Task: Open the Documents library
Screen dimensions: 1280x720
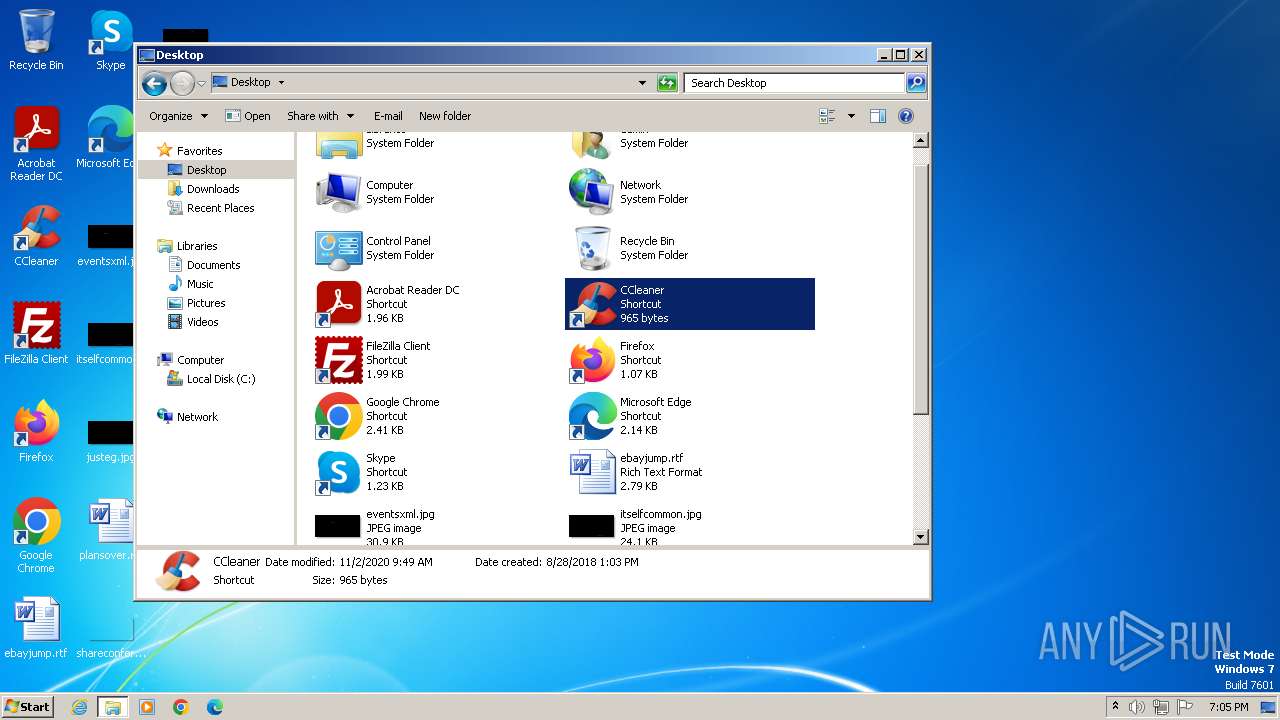Action: coord(213,265)
